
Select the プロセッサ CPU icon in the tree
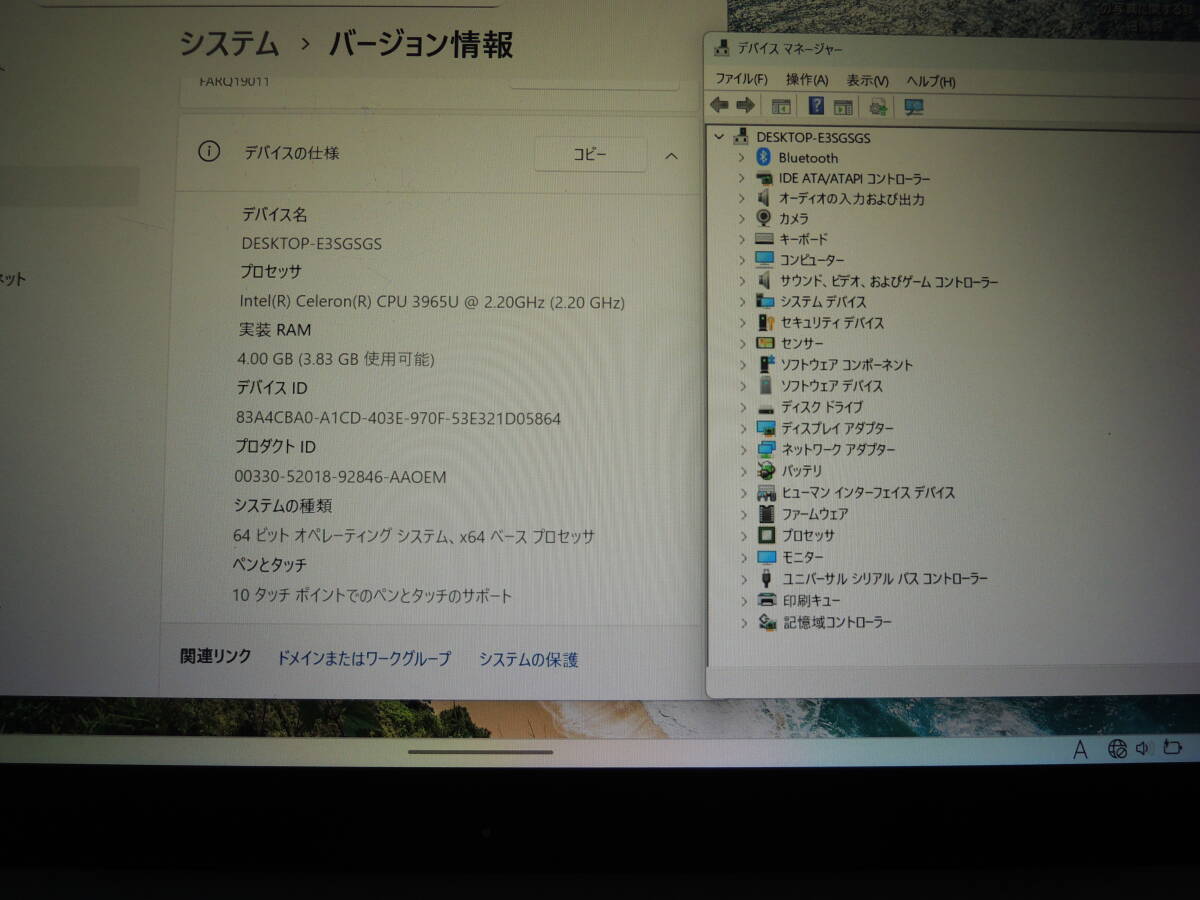767,535
